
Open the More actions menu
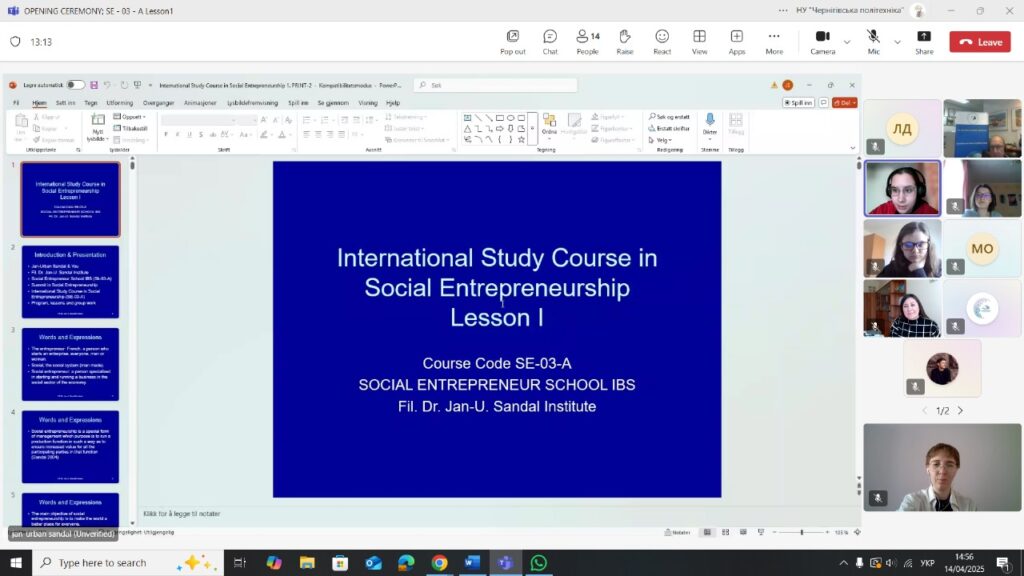pyautogui.click(x=774, y=42)
